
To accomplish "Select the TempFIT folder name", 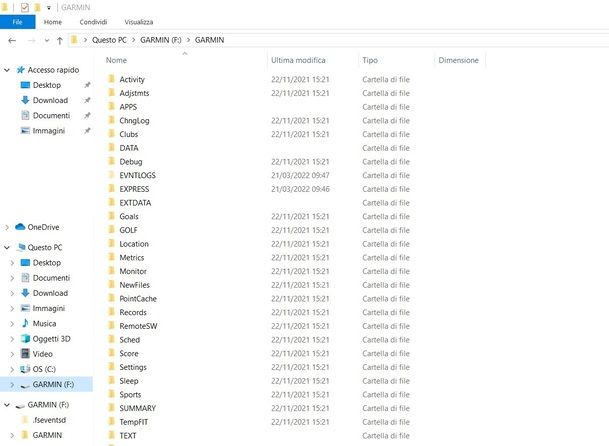I will pos(134,422).
